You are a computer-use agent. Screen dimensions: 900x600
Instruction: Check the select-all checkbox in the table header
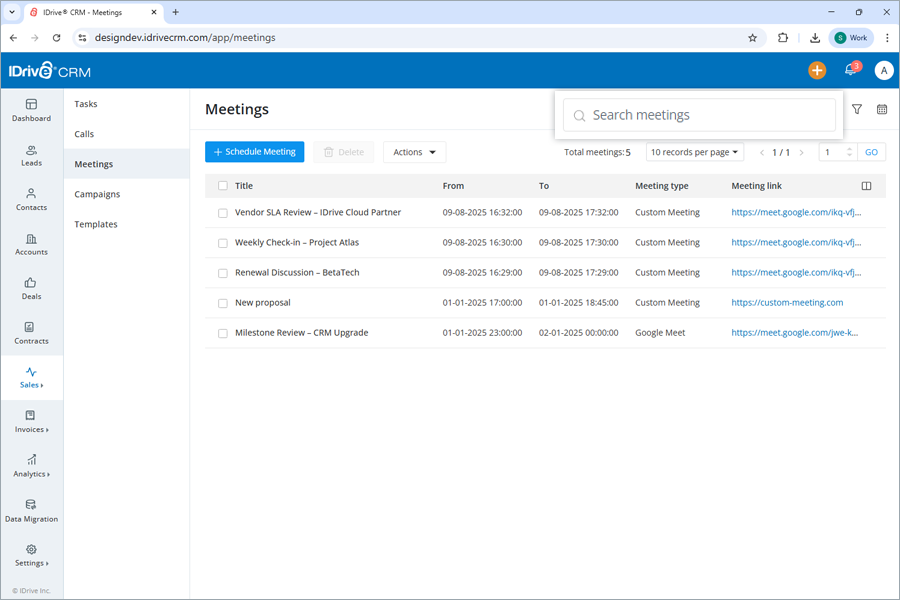click(x=222, y=185)
